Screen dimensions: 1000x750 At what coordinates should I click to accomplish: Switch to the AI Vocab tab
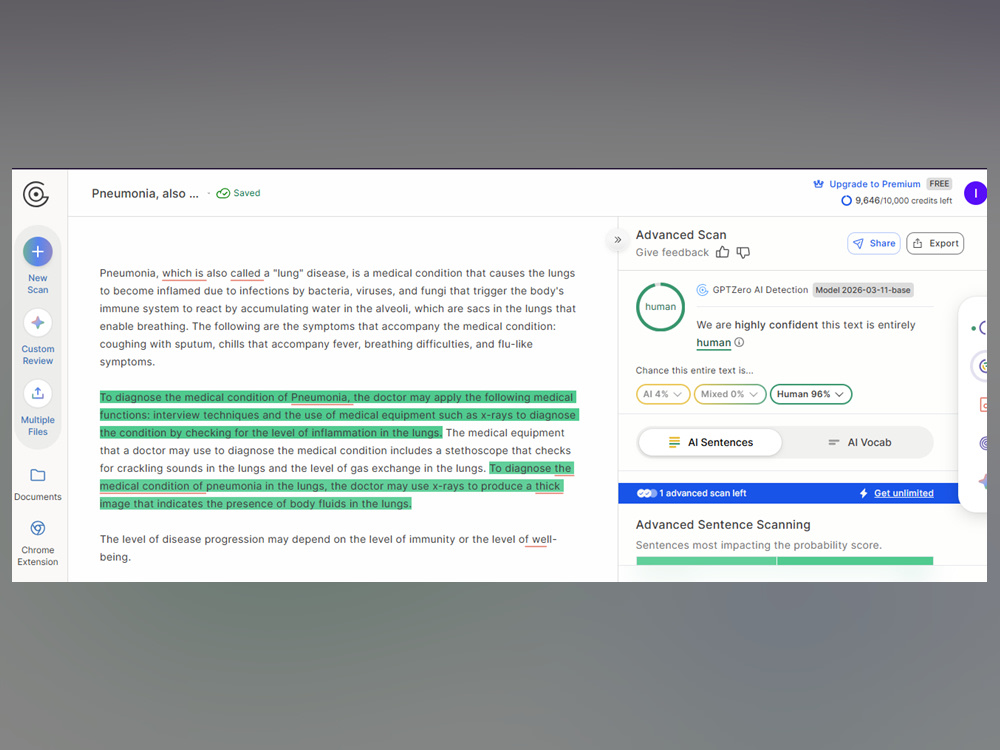pyautogui.click(x=859, y=442)
